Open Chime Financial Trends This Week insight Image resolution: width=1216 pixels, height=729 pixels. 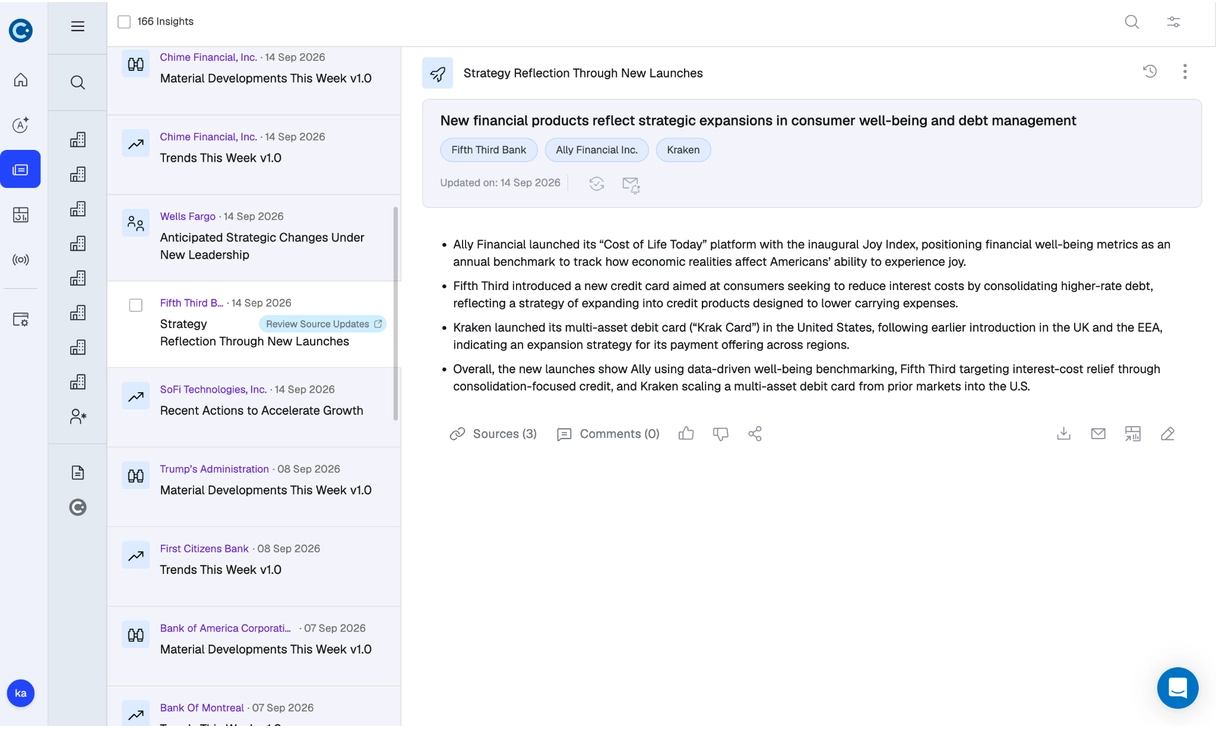[221, 158]
